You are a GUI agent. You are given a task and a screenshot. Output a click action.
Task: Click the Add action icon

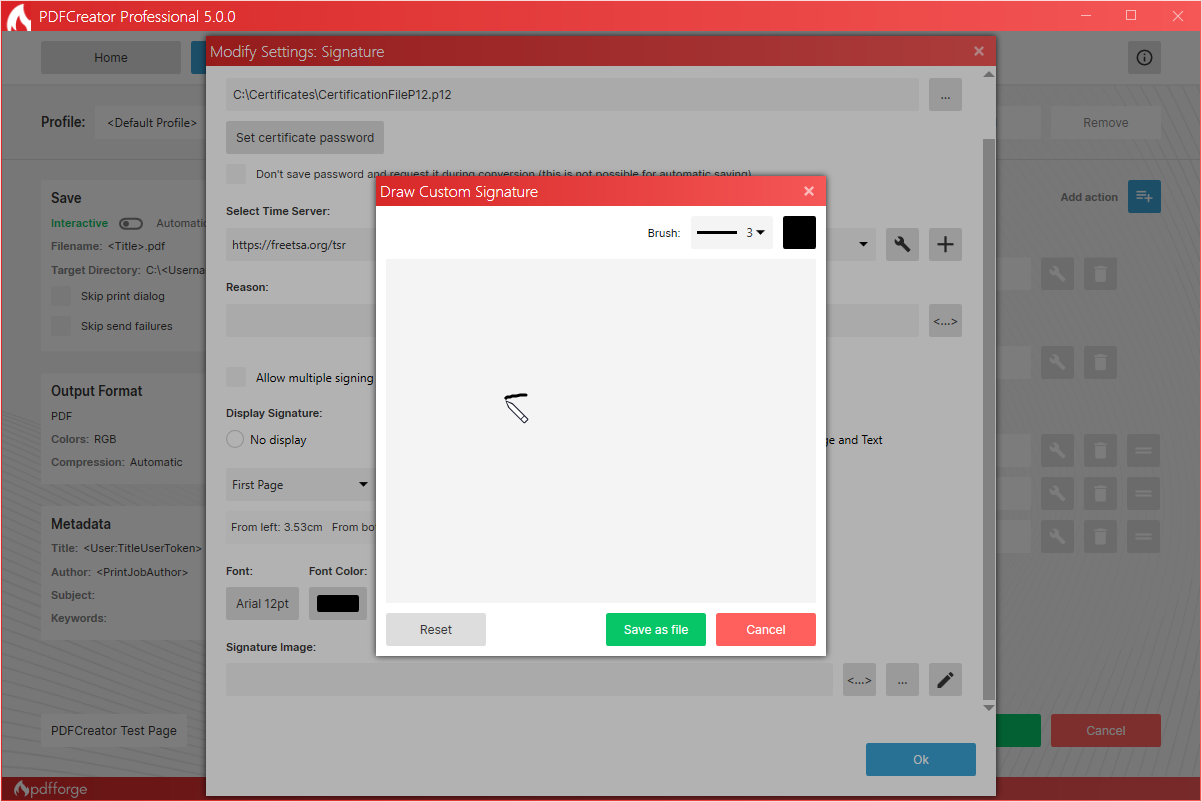[1144, 196]
